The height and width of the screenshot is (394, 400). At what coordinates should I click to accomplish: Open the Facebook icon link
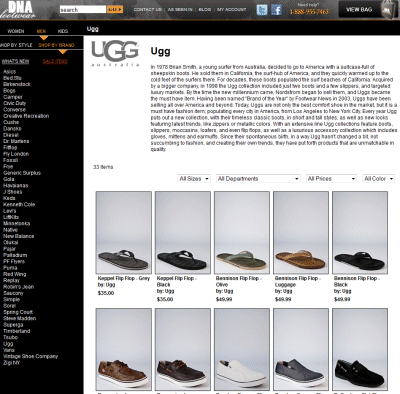click(x=277, y=10)
